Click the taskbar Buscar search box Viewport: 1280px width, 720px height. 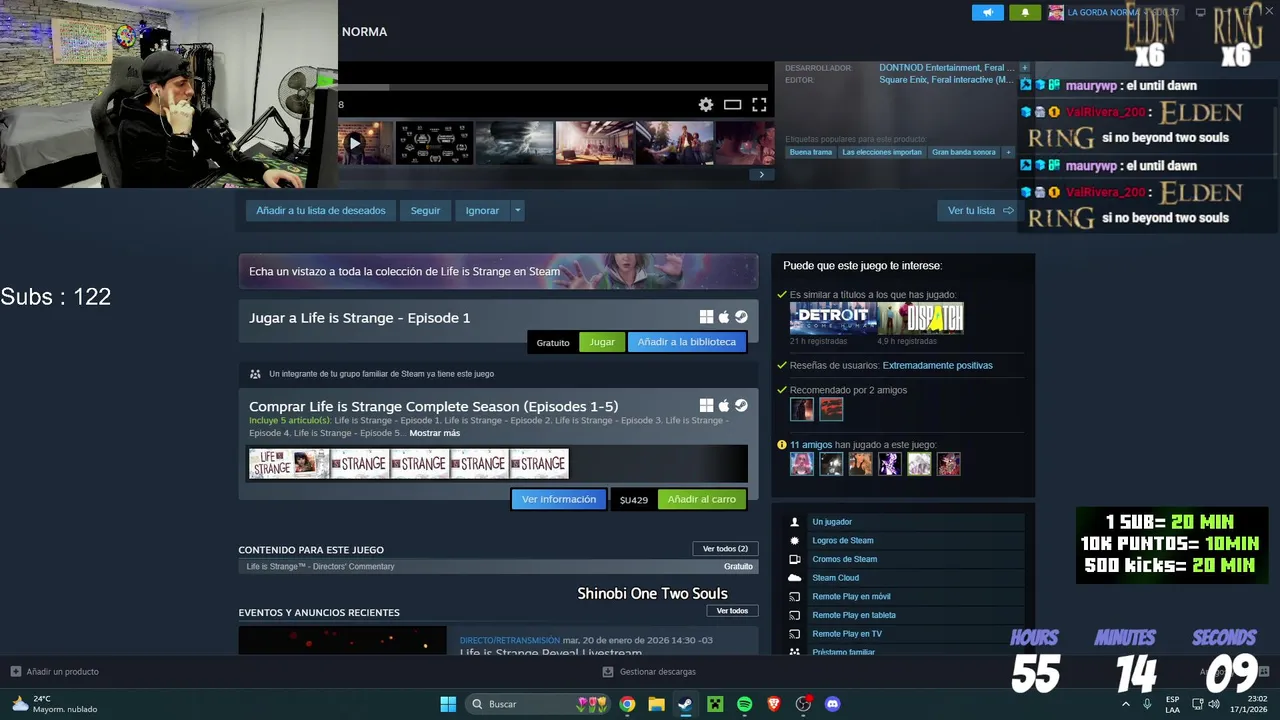click(x=539, y=704)
